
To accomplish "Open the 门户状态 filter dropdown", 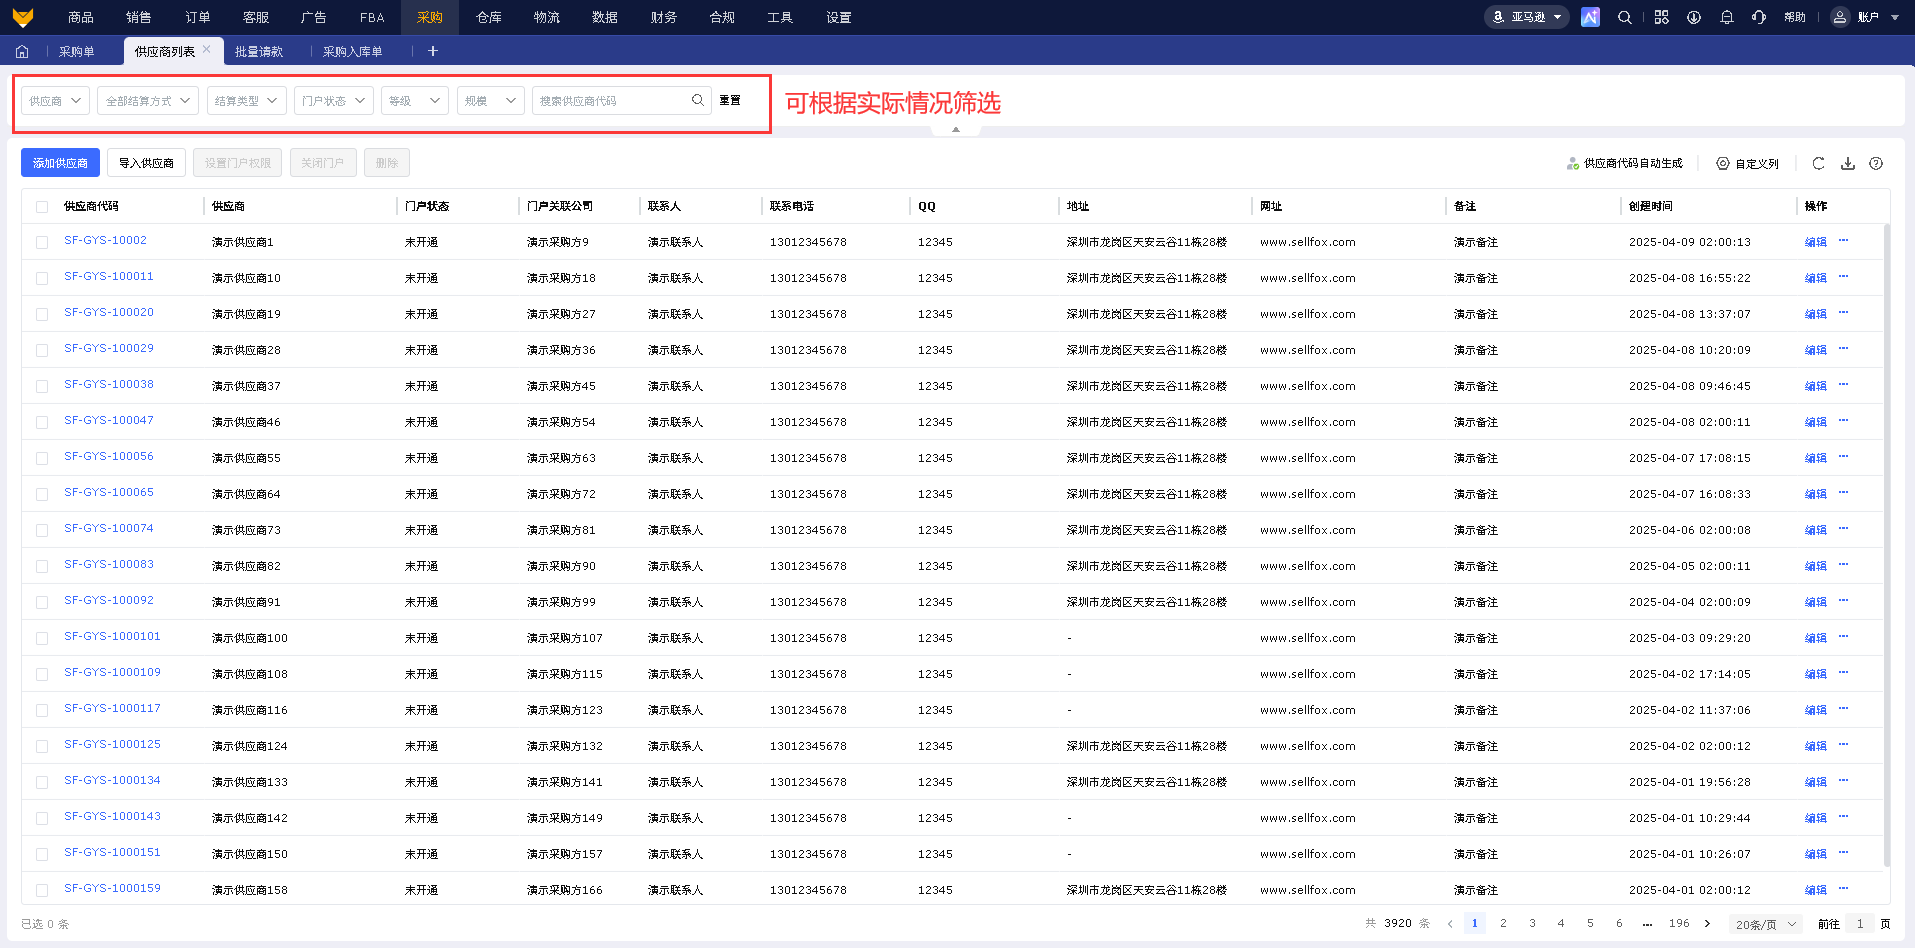I will pyautogui.click(x=334, y=100).
